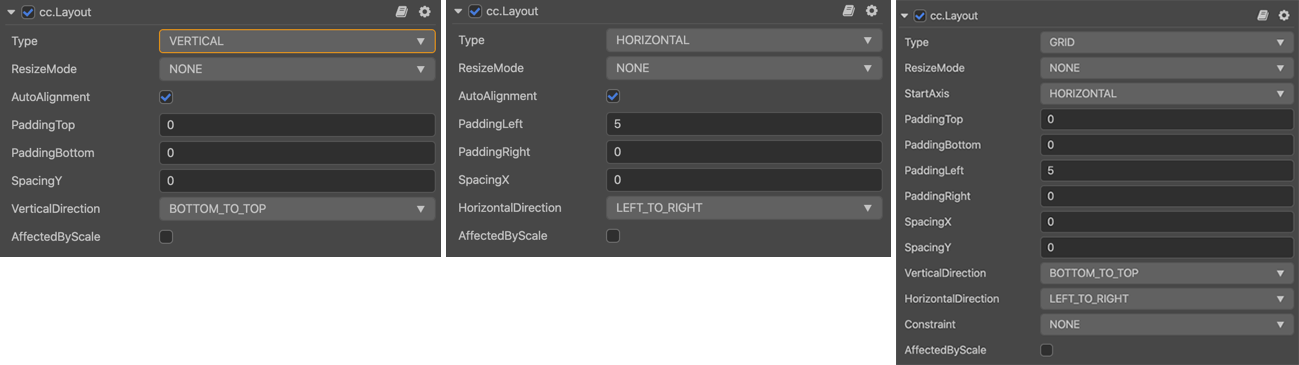This screenshot has height=365, width=1299.
Task: Collapse the GRID cc.Layout component
Action: point(904,16)
